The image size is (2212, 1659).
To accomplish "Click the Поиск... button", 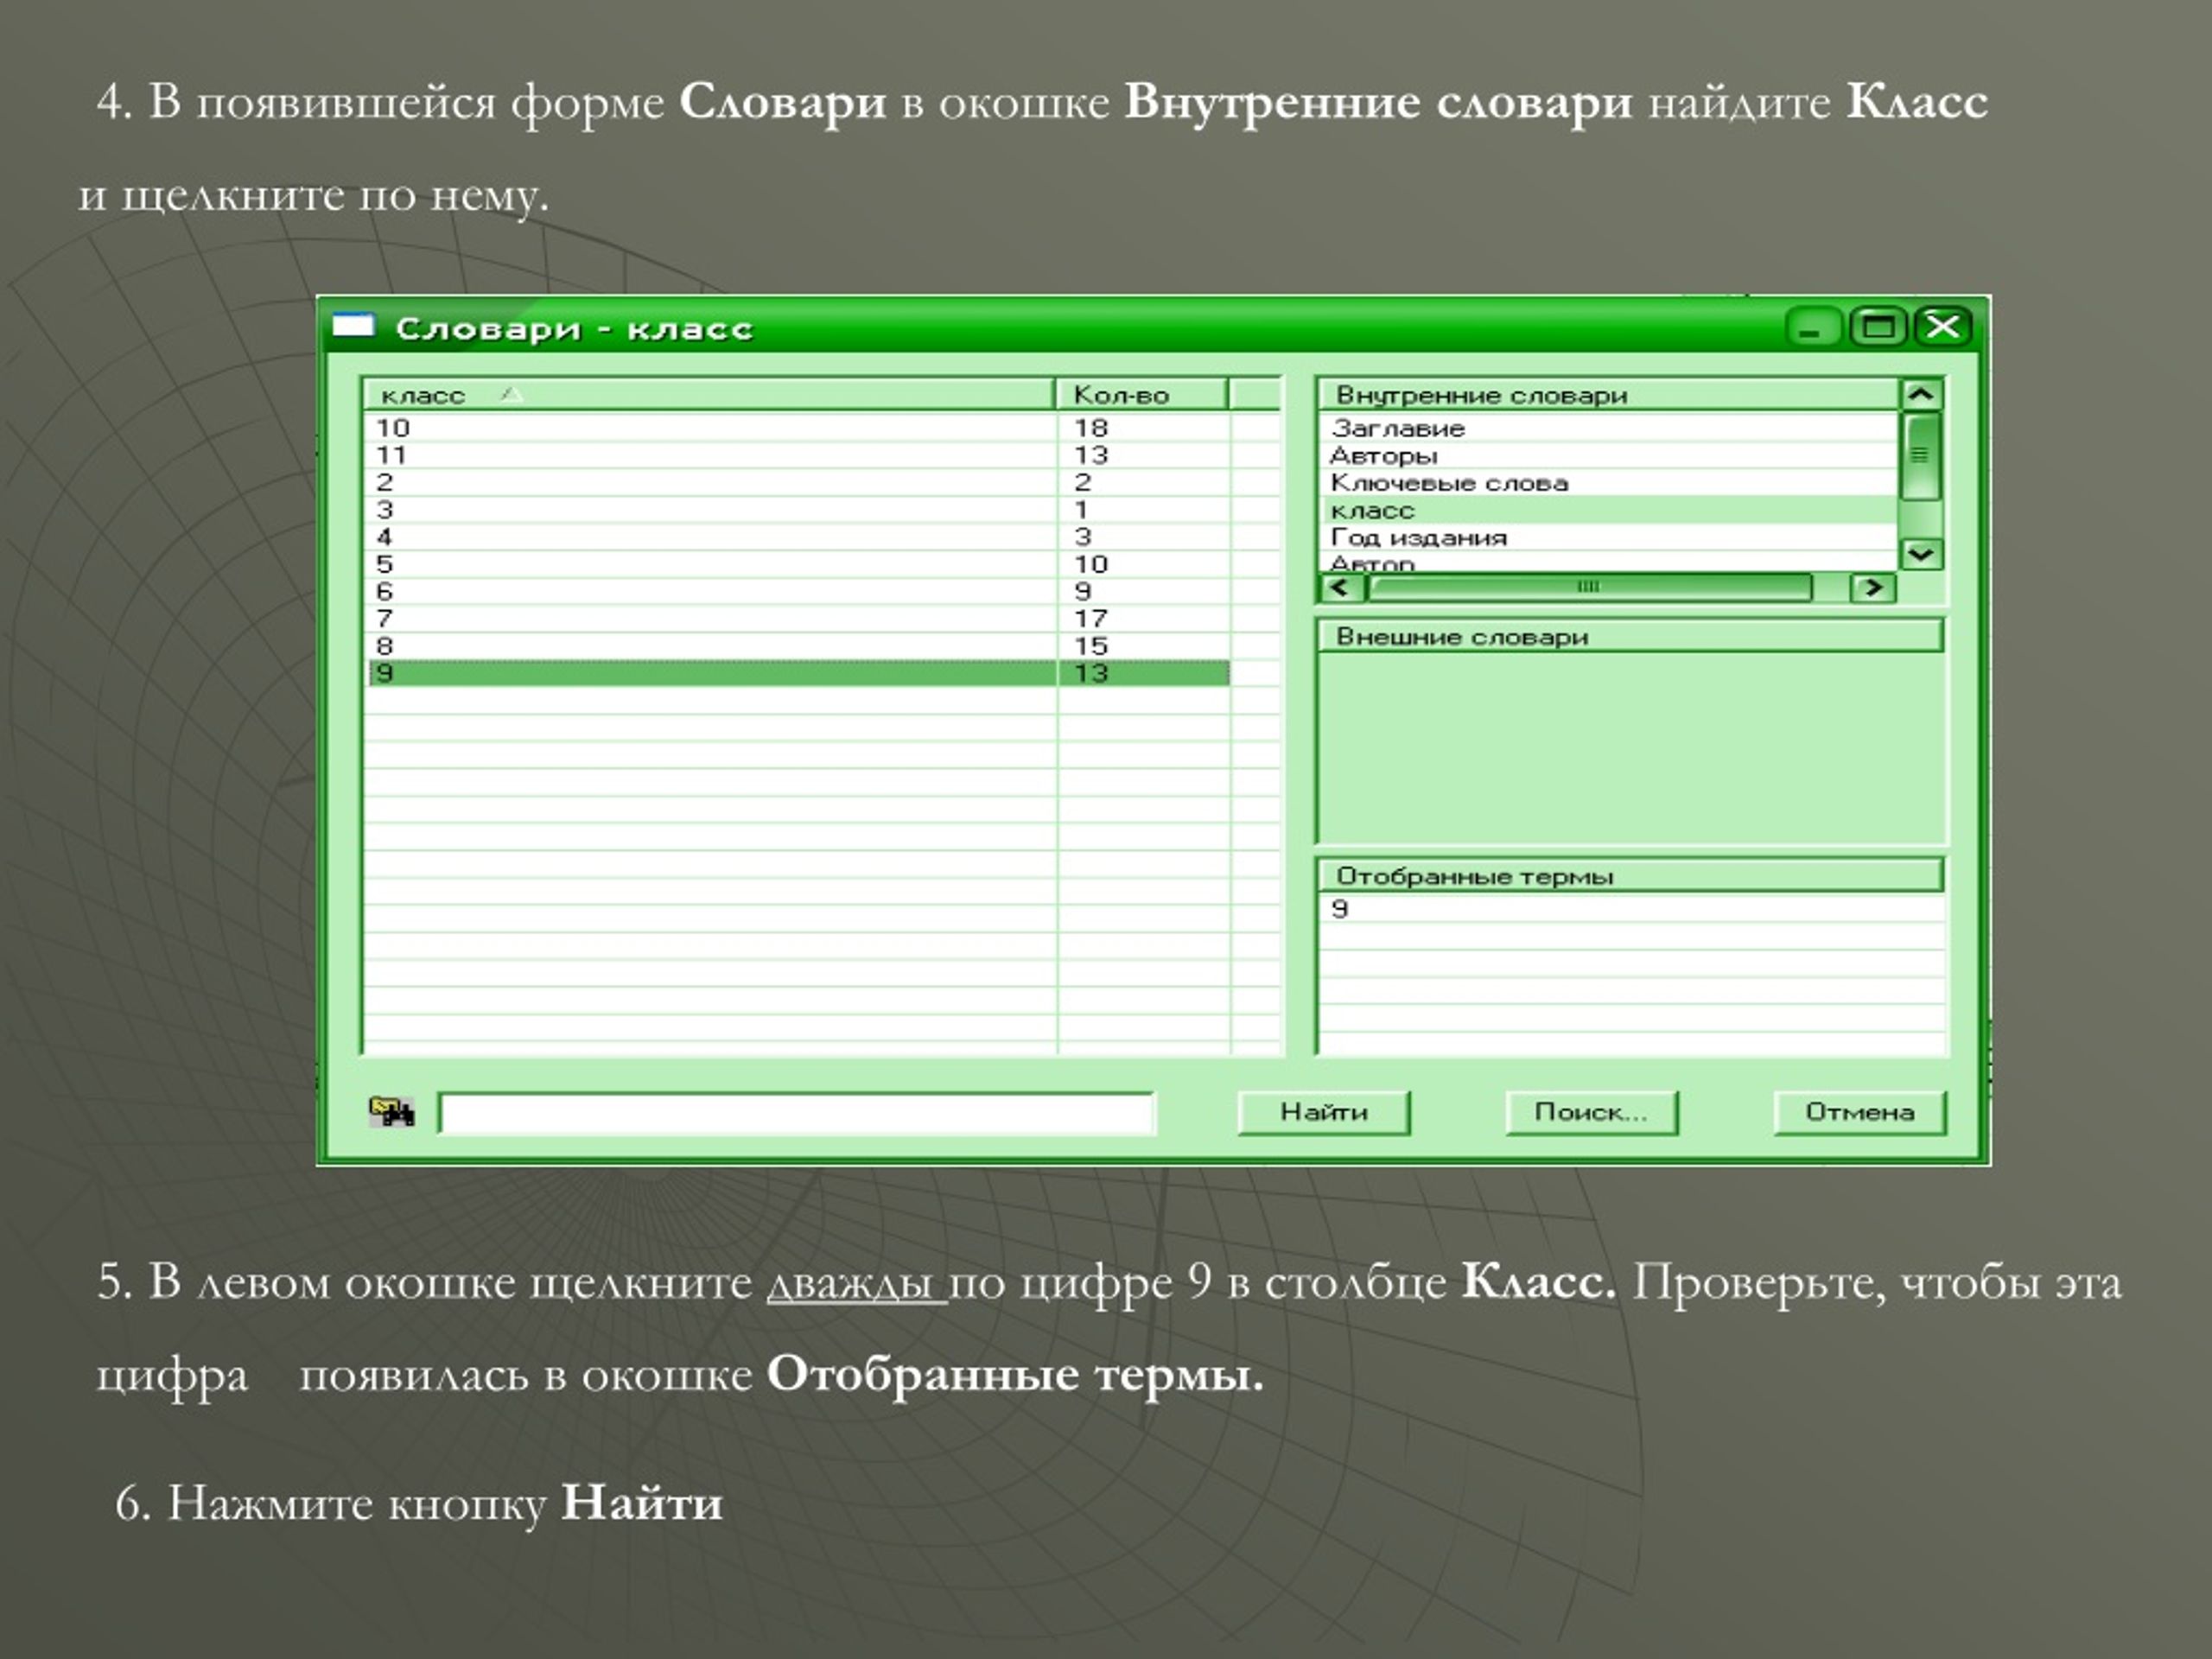I will (x=1591, y=1112).
